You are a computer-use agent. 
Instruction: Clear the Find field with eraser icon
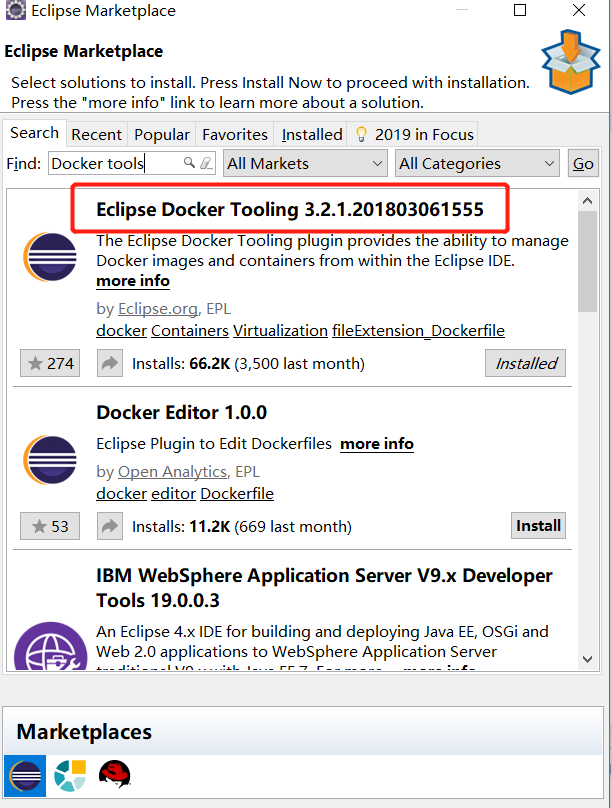[x=206, y=163]
